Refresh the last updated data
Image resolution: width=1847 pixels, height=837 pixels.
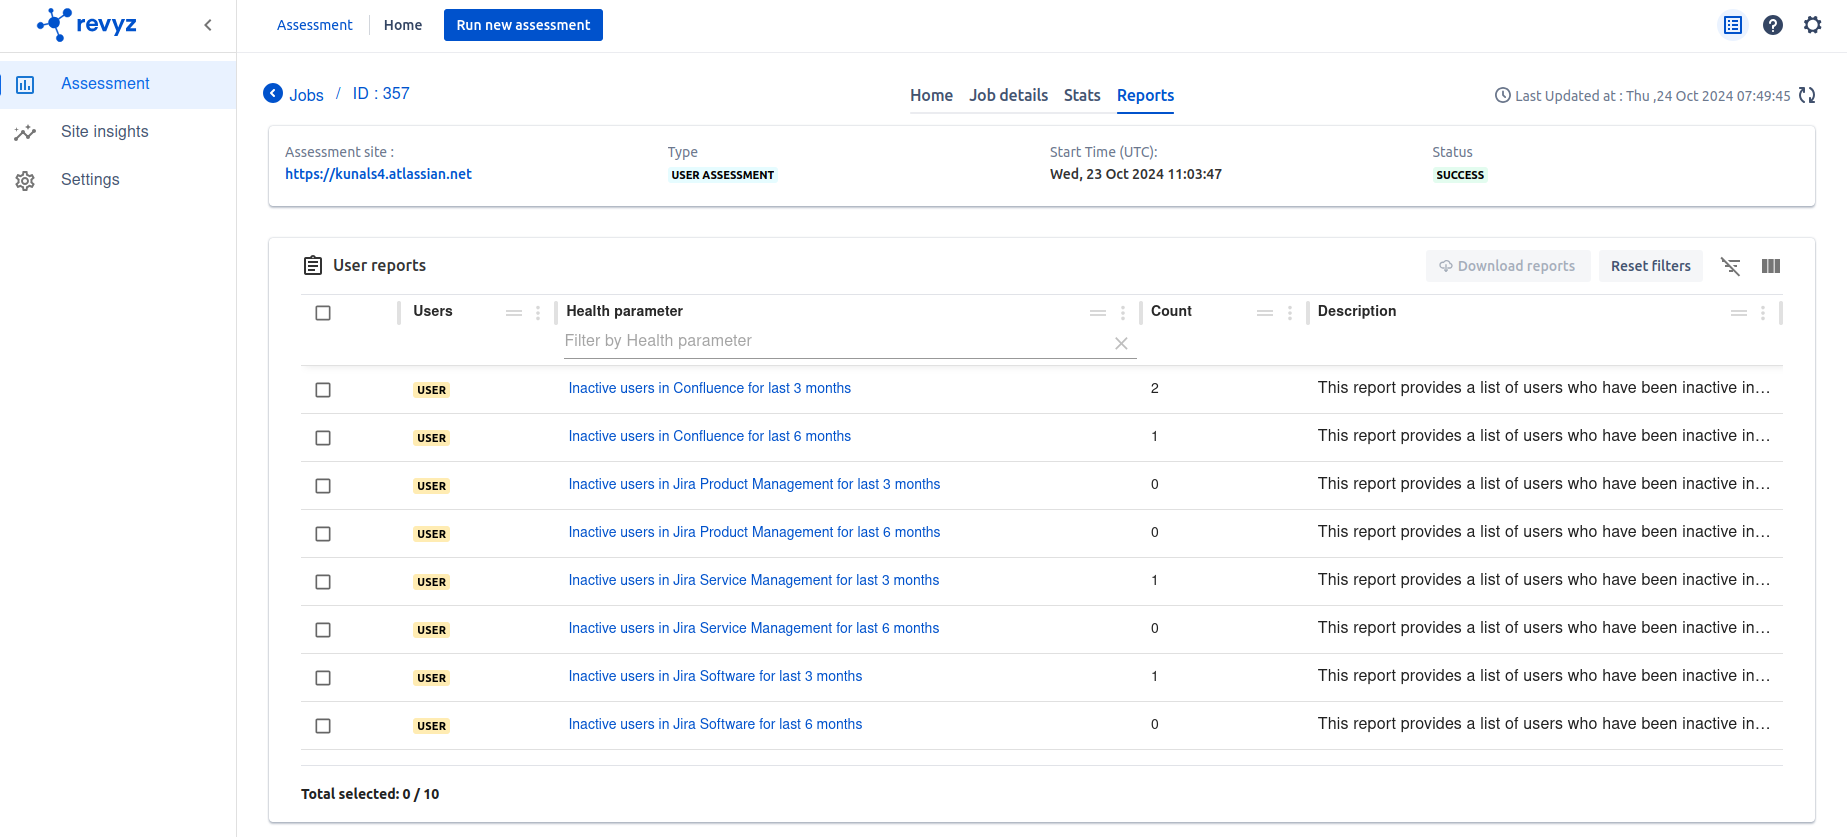1807,95
